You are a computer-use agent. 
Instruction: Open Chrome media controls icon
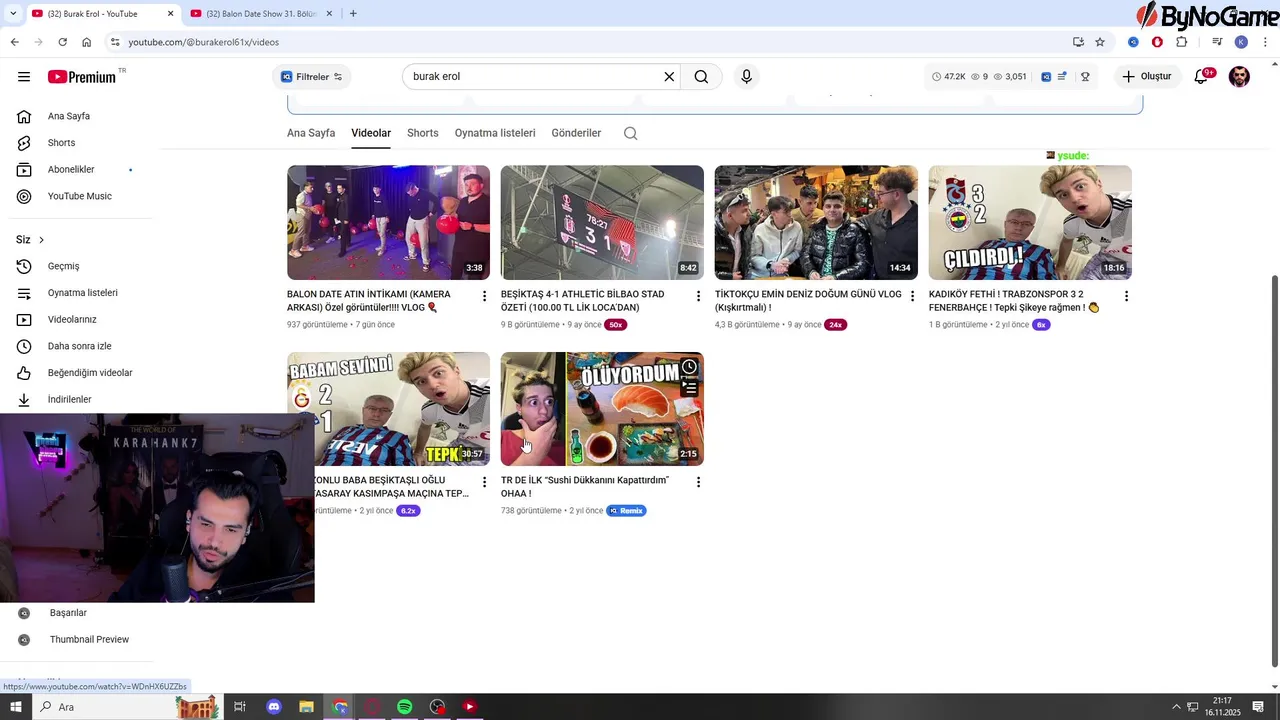click(x=1217, y=42)
